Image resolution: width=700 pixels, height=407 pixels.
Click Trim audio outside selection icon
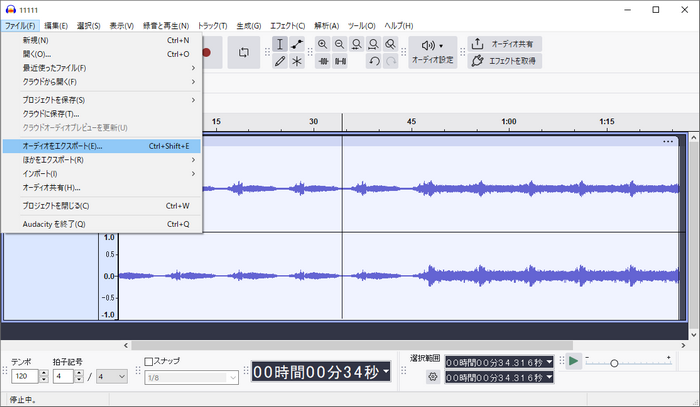tap(323, 61)
